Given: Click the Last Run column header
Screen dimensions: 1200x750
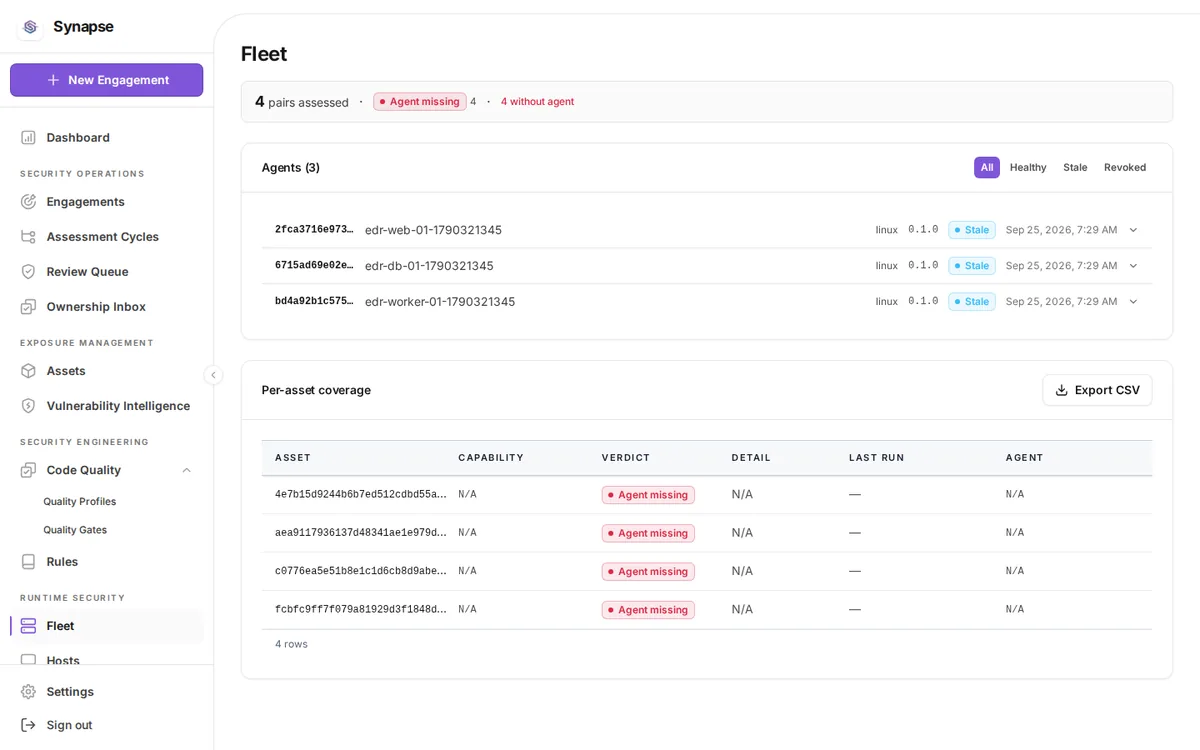Looking at the screenshot, I should click(877, 458).
